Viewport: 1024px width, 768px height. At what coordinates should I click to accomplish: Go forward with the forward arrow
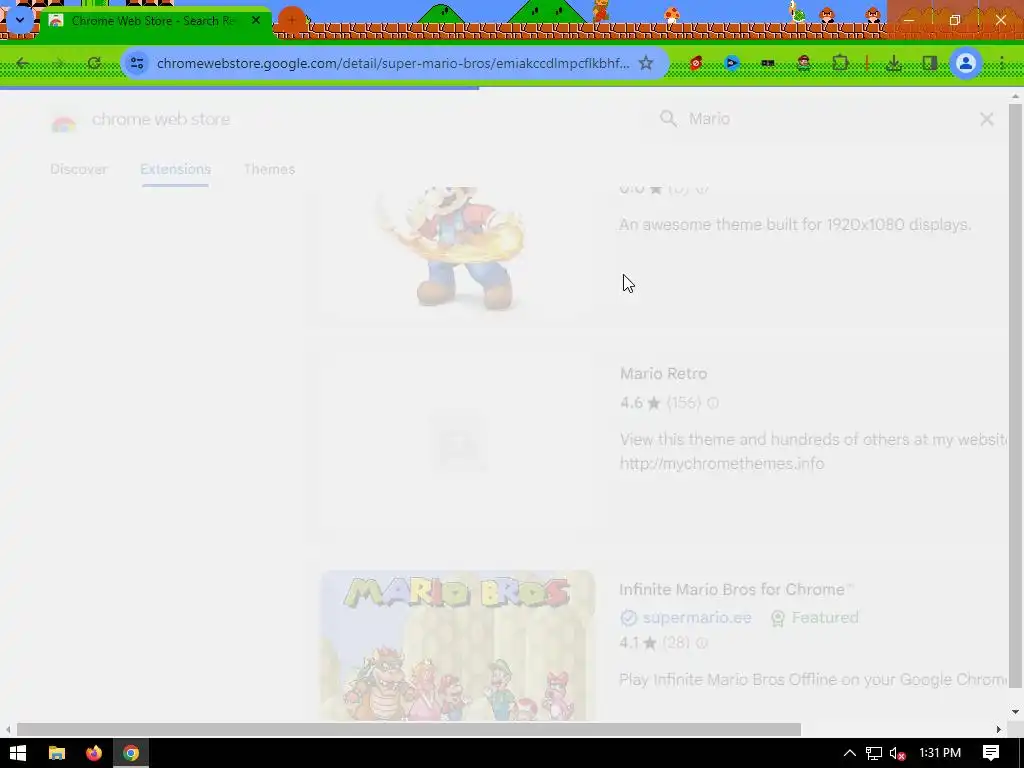pos(58,63)
